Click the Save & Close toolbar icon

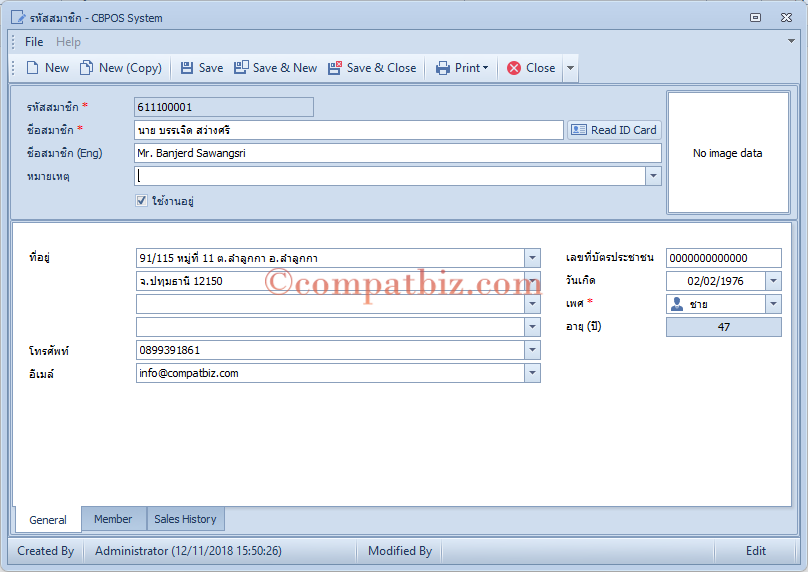point(335,68)
